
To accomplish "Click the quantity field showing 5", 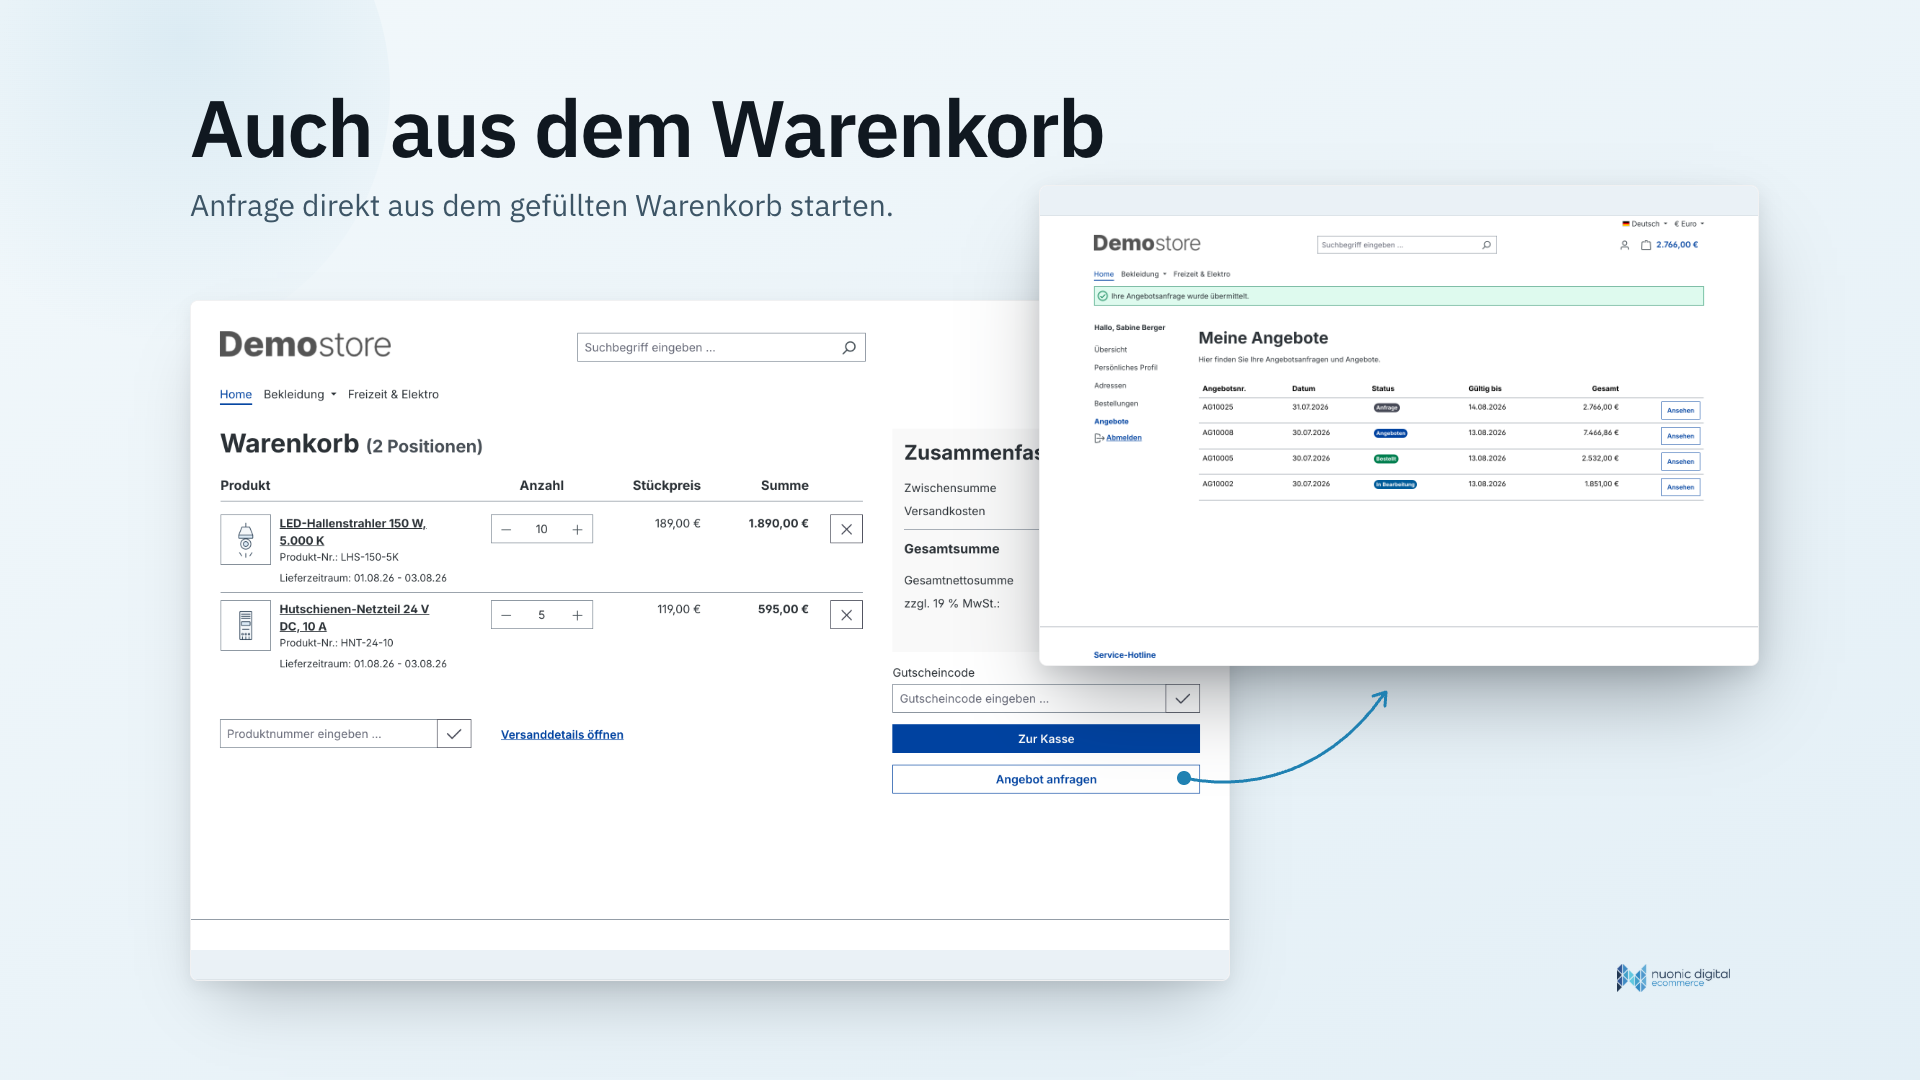I will [x=542, y=616].
